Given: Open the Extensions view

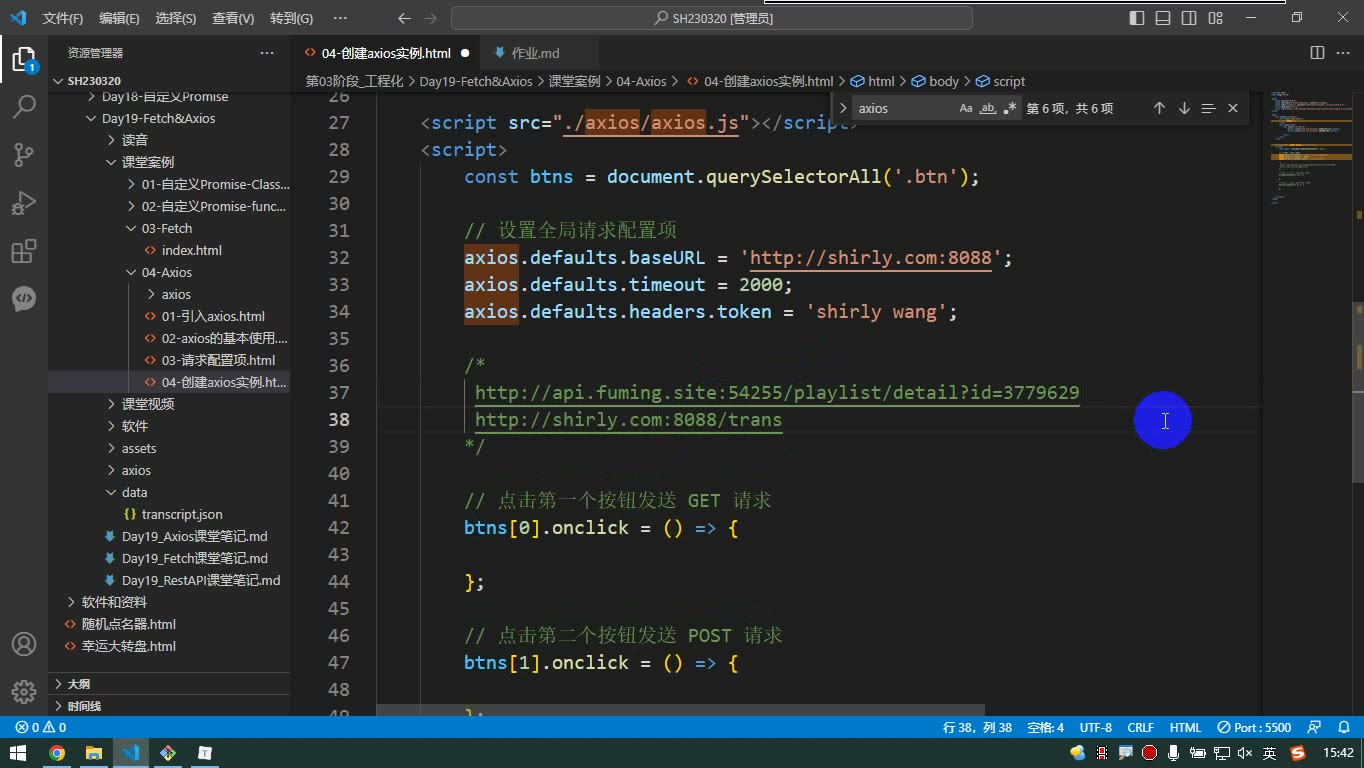Looking at the screenshot, I should [x=24, y=250].
